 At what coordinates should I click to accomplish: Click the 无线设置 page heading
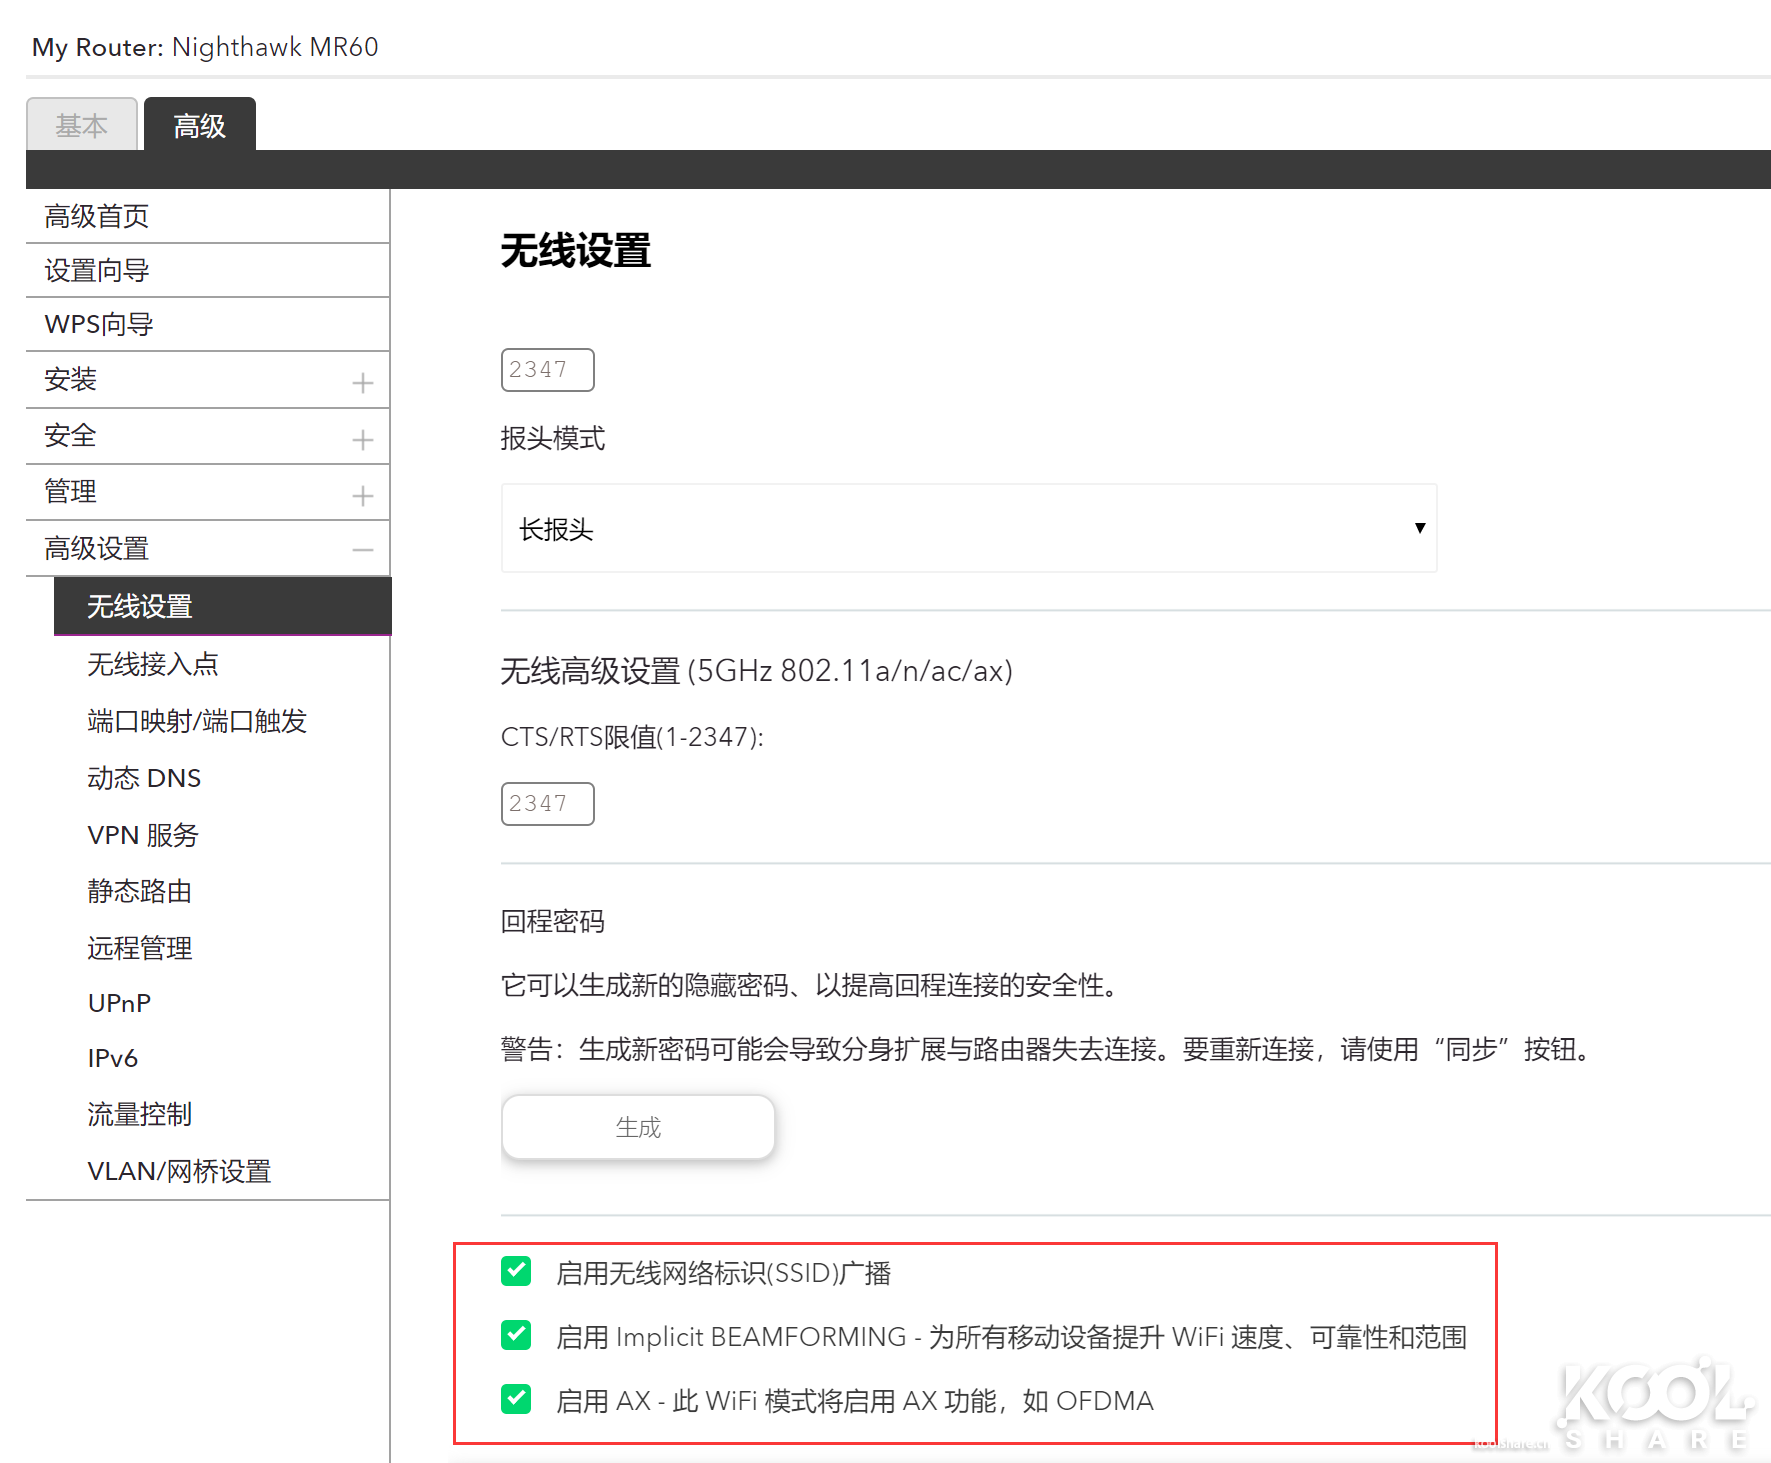click(x=576, y=251)
